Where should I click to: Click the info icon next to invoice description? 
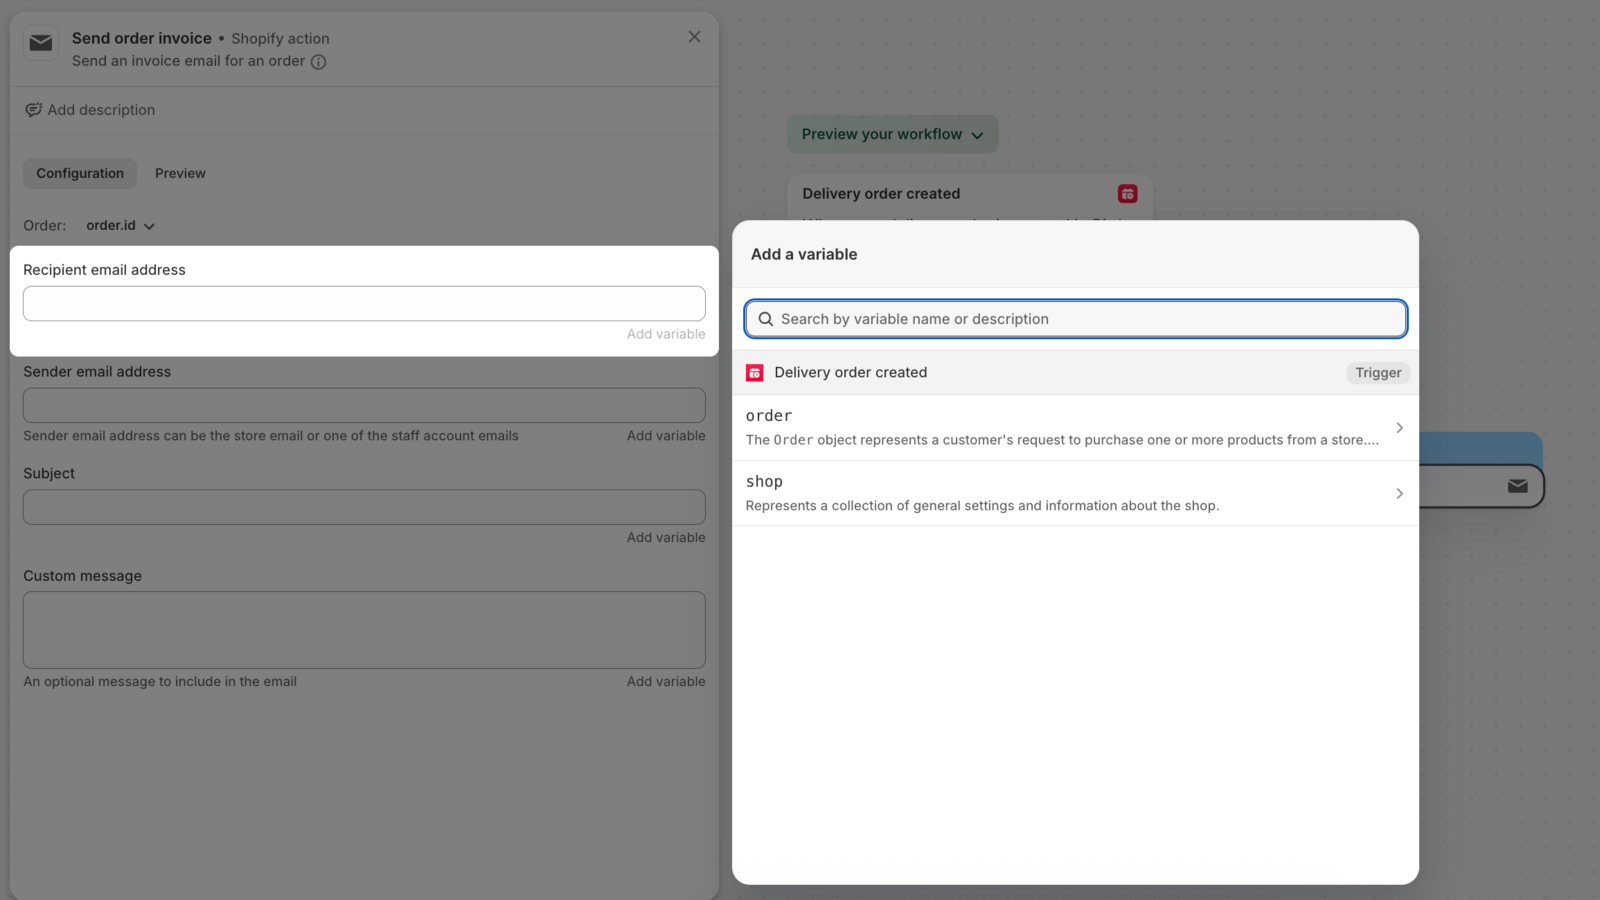tap(318, 62)
